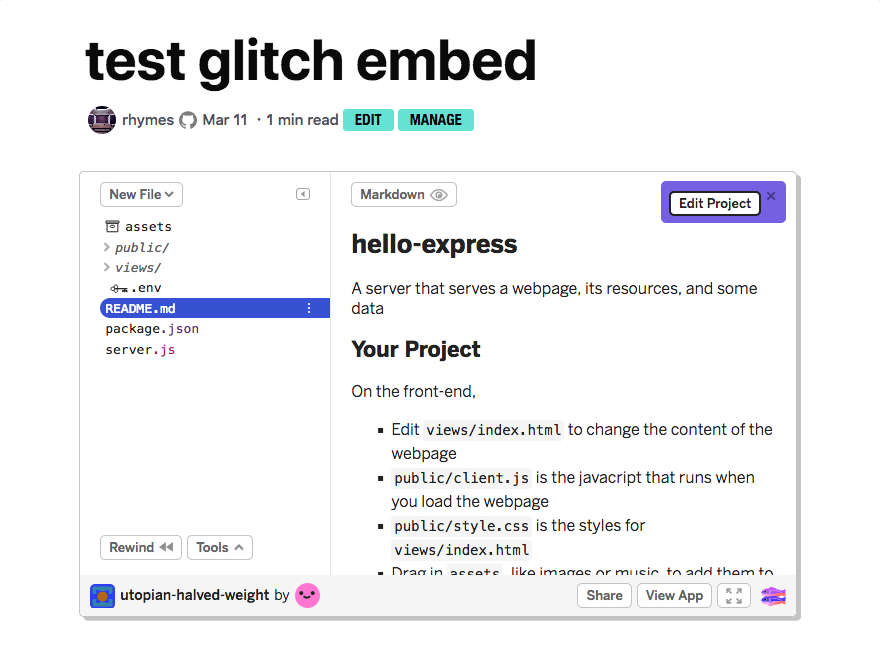Image resolution: width=880 pixels, height=653 pixels.
Task: Click the assets box icon
Action: pos(110,226)
